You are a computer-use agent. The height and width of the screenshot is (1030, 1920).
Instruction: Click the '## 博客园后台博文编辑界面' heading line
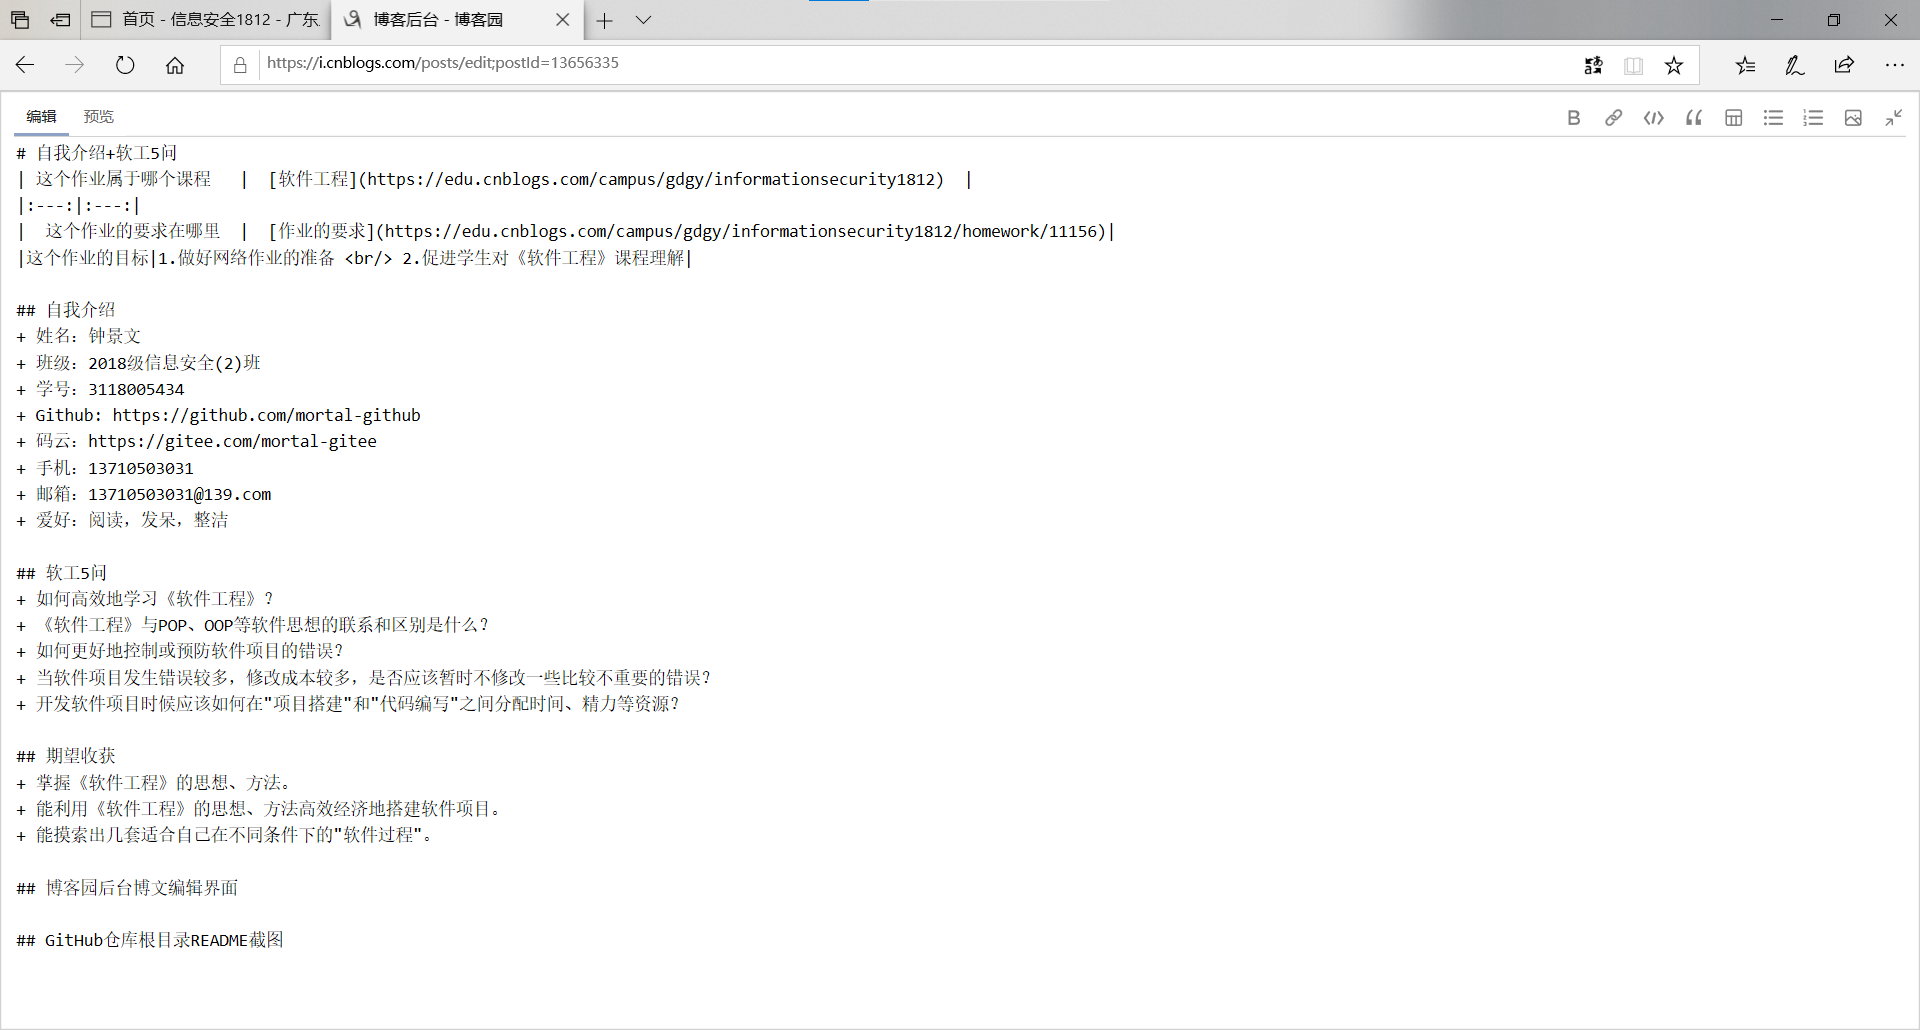127,888
